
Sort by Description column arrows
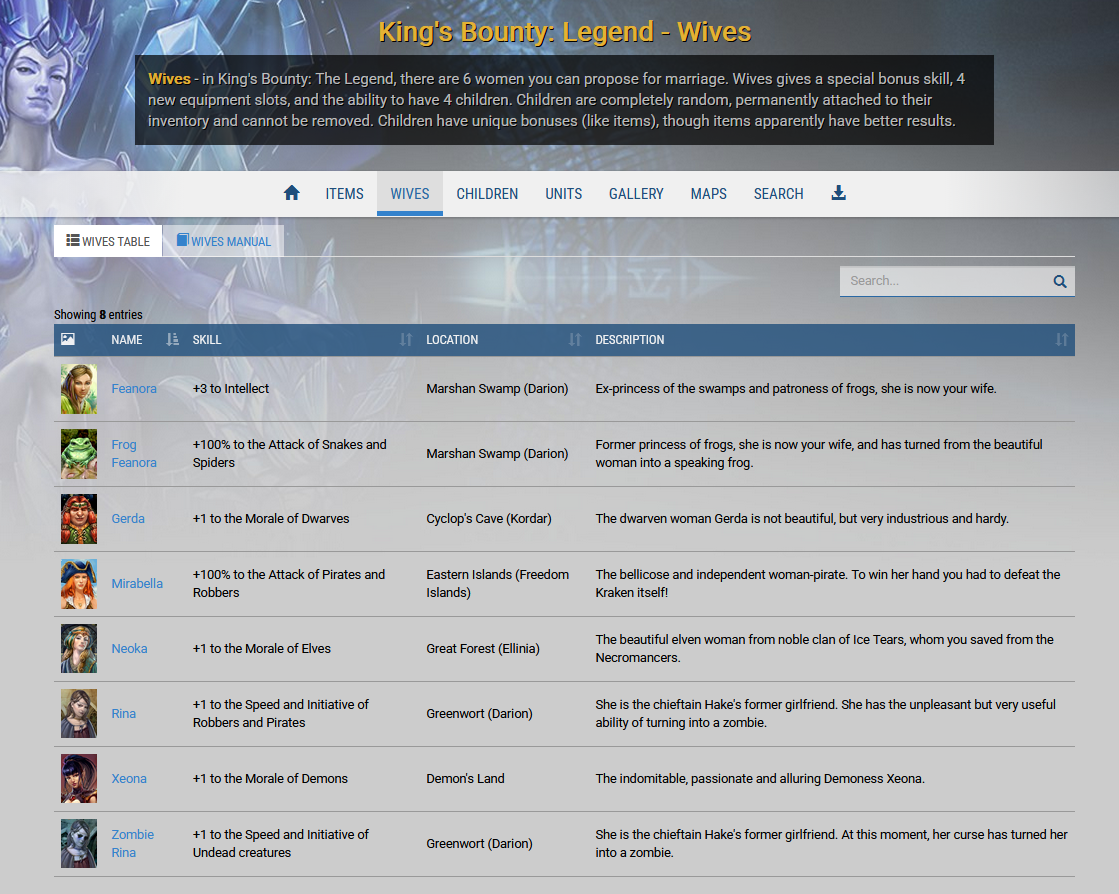[1062, 340]
